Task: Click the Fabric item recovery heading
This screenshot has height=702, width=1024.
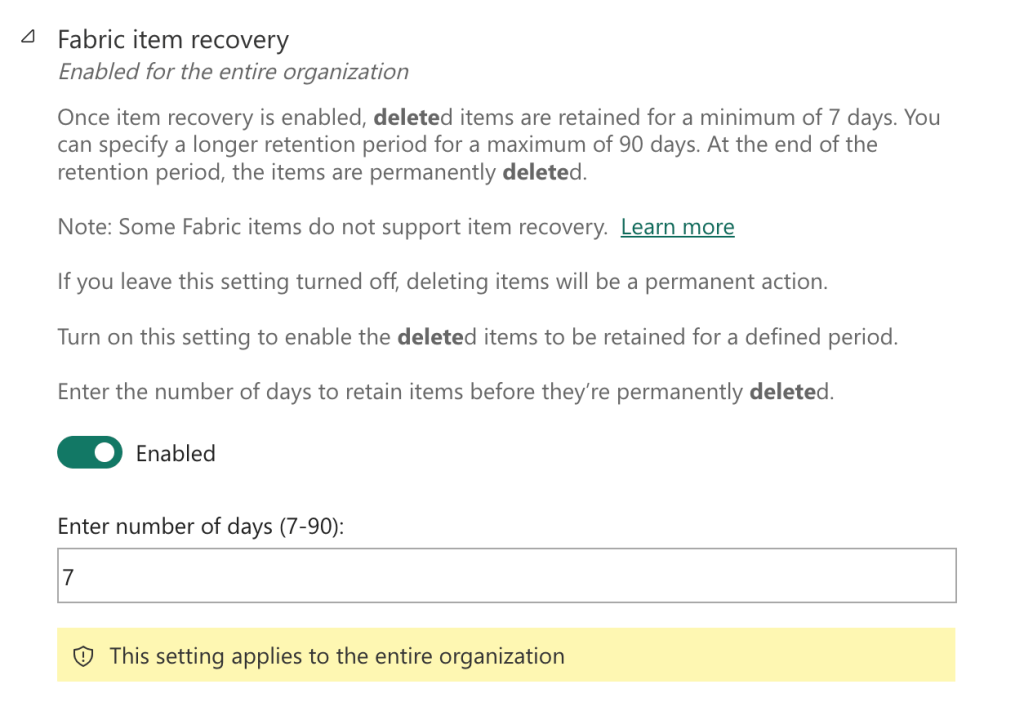Action: 173,40
